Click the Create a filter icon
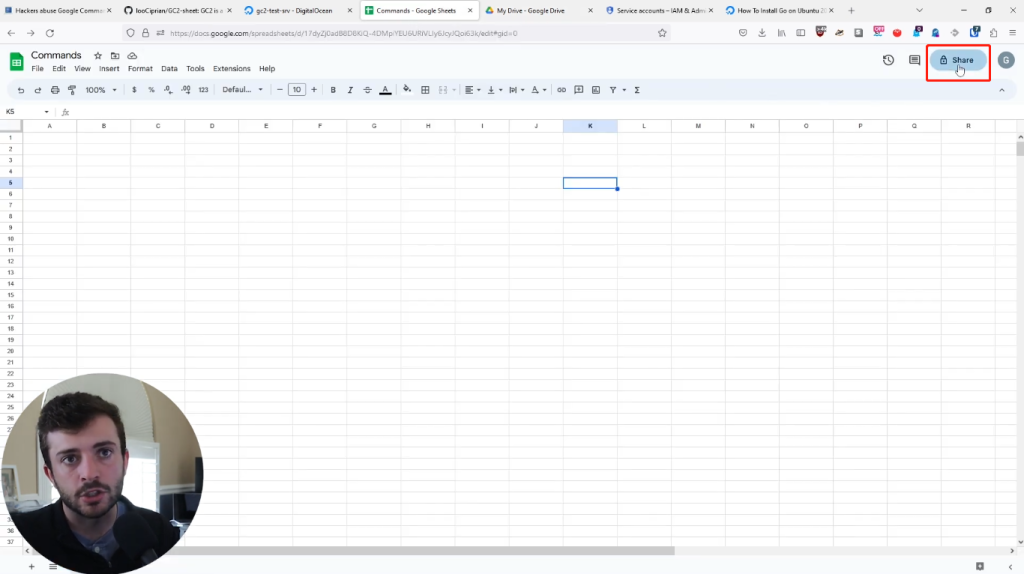The height and width of the screenshot is (574, 1024). (x=613, y=90)
